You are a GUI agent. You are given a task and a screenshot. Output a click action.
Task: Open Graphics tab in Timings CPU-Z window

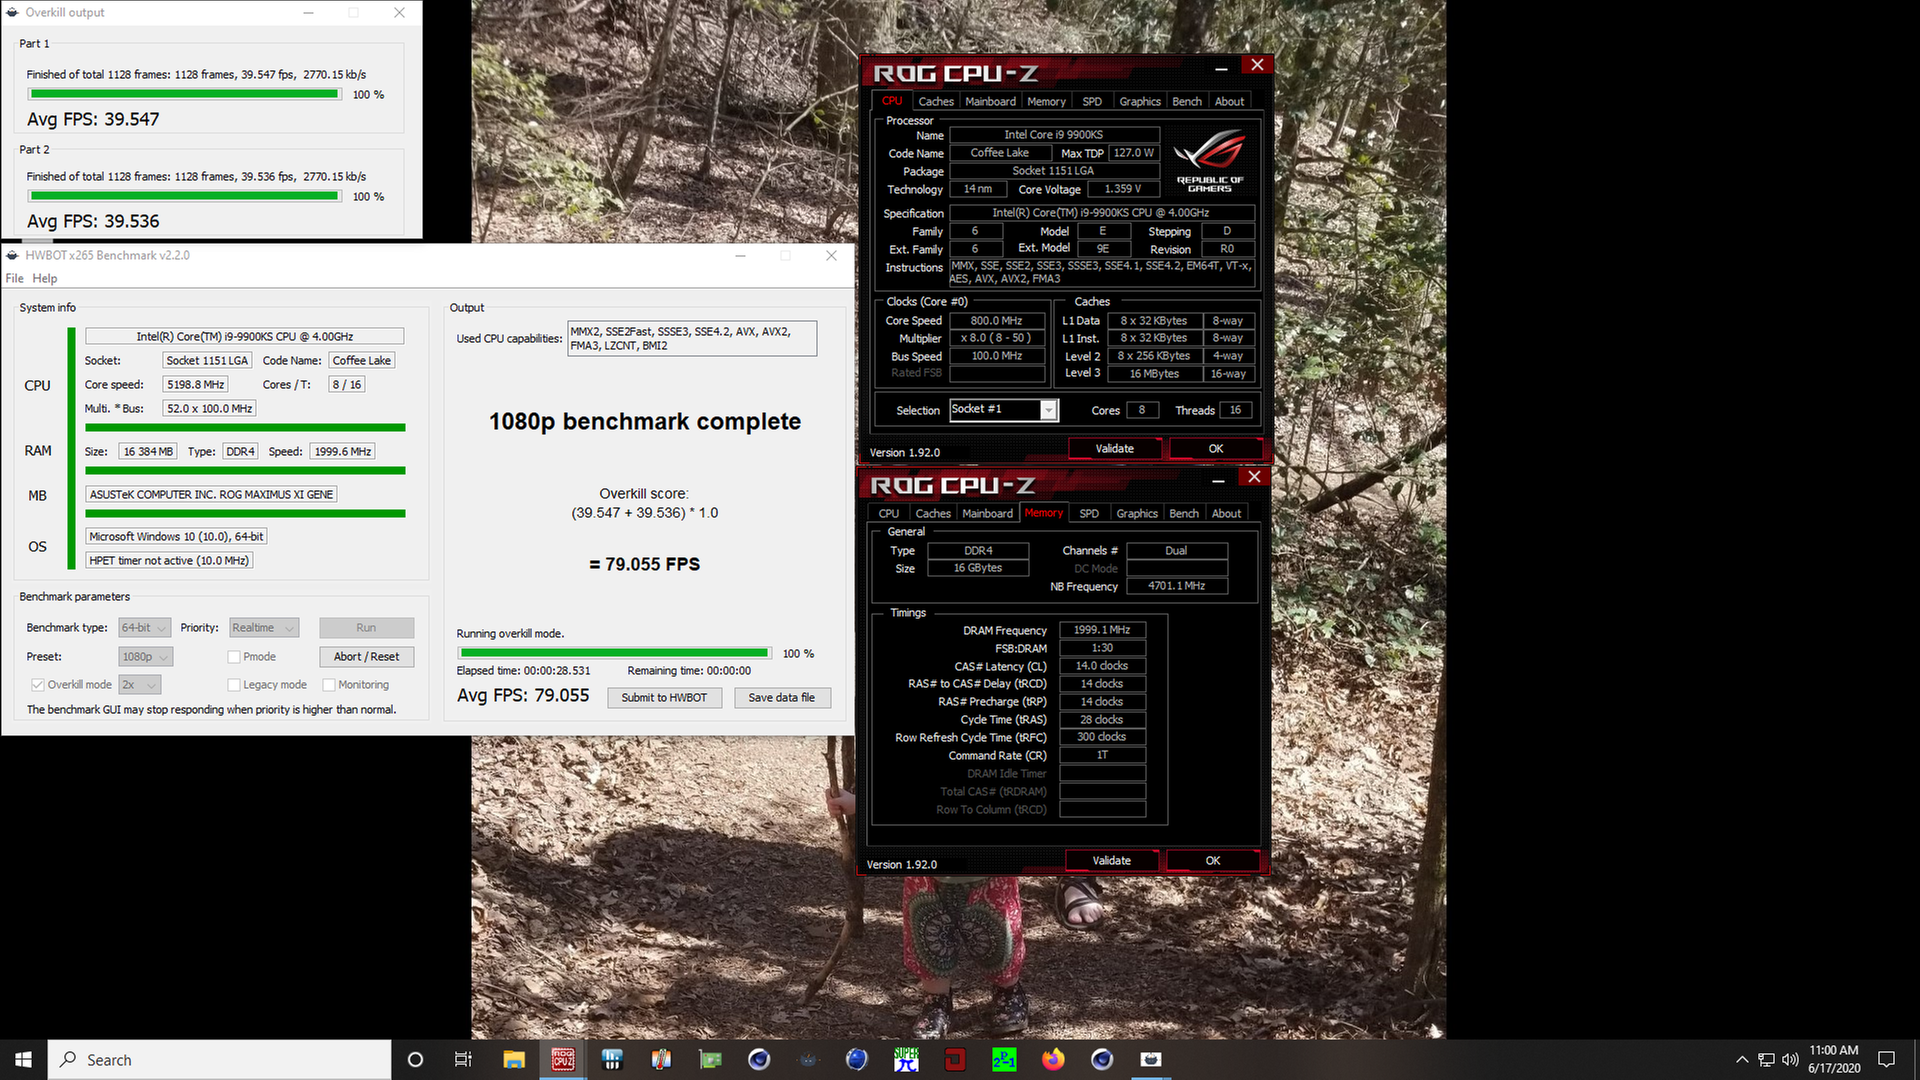point(1137,513)
